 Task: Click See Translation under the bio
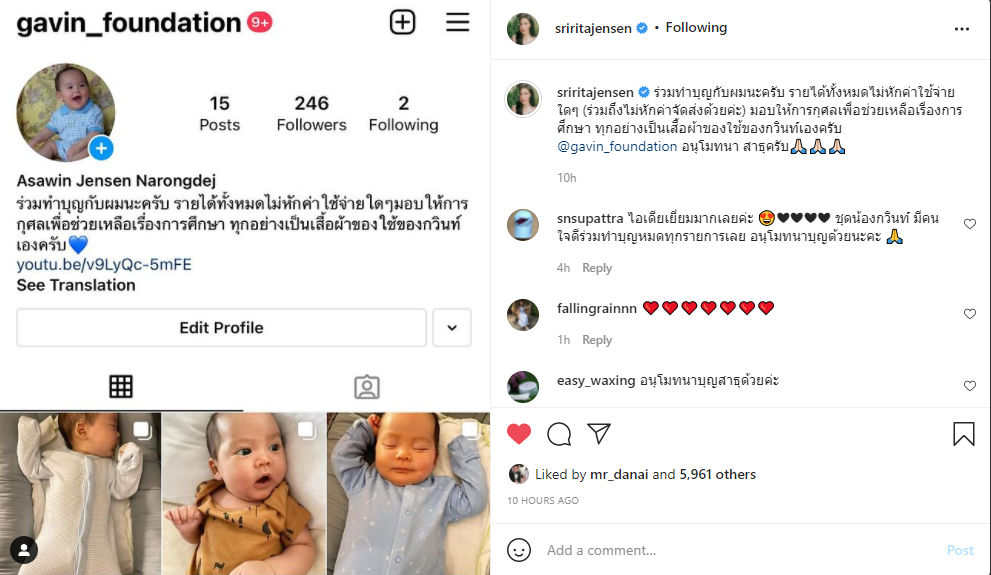[x=76, y=285]
